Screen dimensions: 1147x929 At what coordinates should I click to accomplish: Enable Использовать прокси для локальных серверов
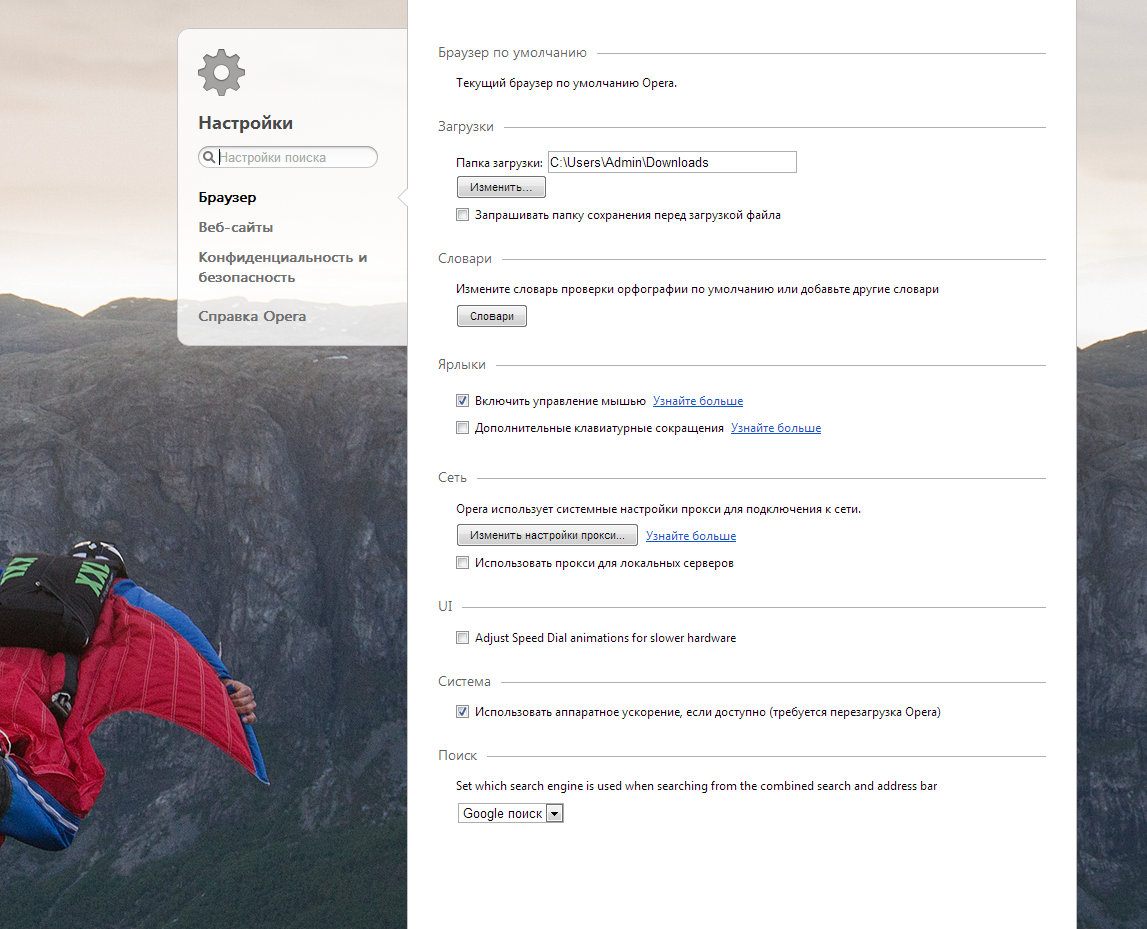tap(462, 563)
